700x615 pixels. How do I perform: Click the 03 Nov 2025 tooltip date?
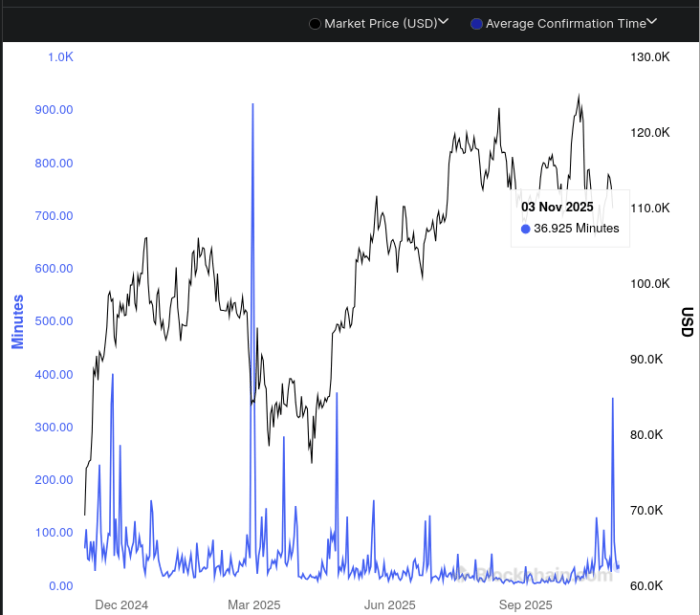[x=557, y=206]
